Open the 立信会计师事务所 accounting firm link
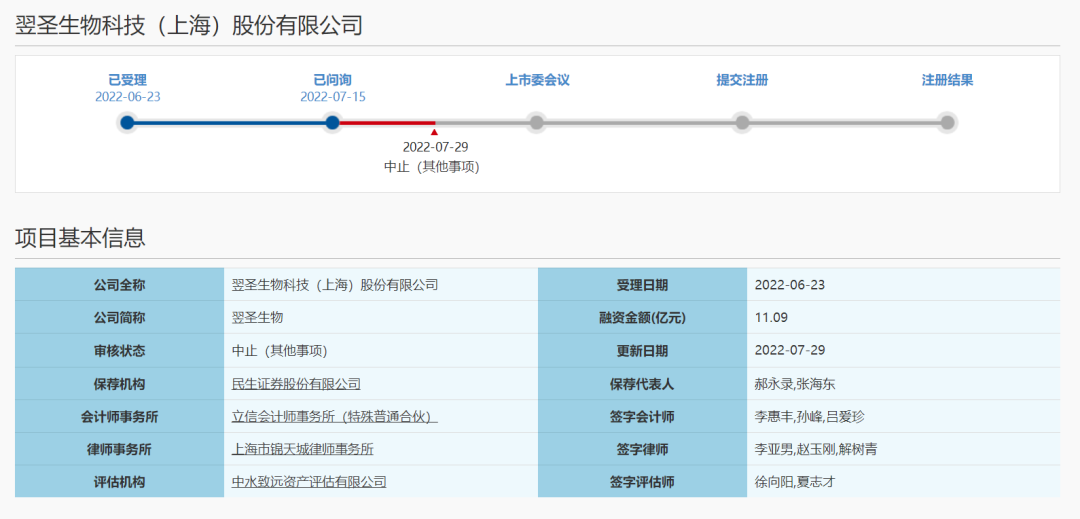The height and width of the screenshot is (519, 1080). pyautogui.click(x=335, y=417)
